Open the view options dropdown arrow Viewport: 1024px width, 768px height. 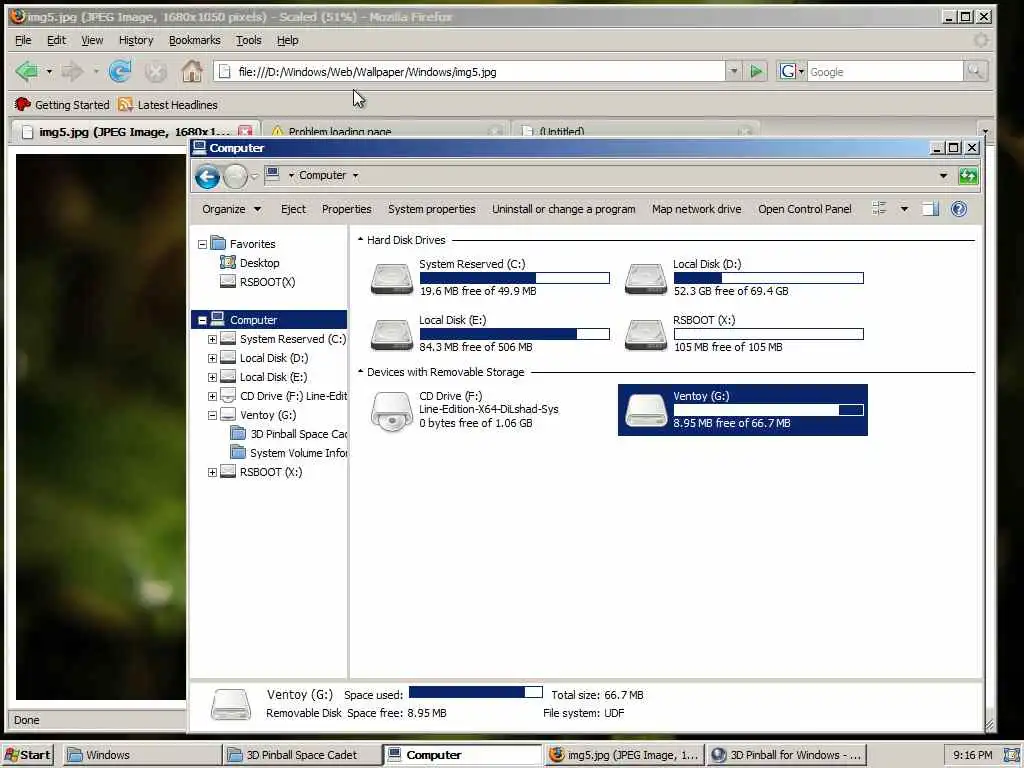[x=904, y=209]
